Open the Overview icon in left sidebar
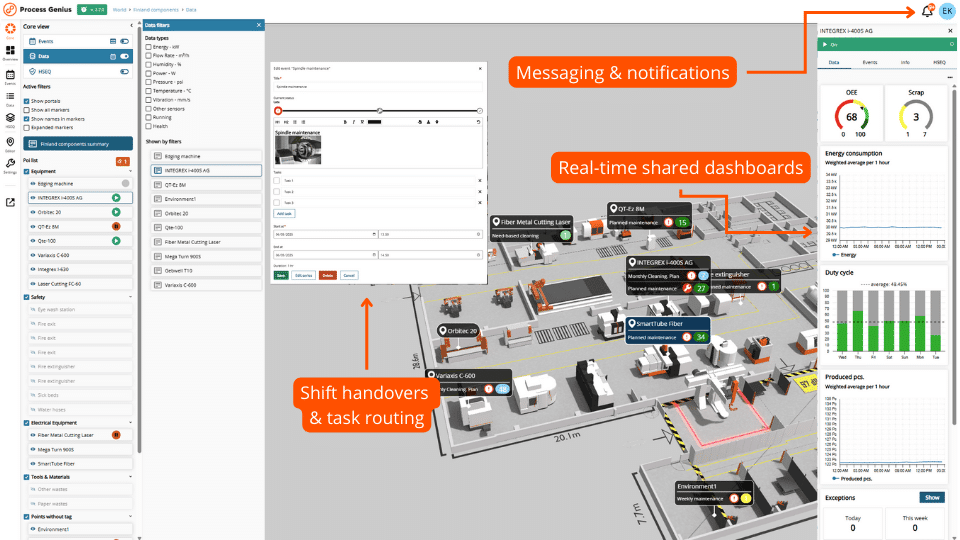This screenshot has height=540, width=960. pos(9,50)
